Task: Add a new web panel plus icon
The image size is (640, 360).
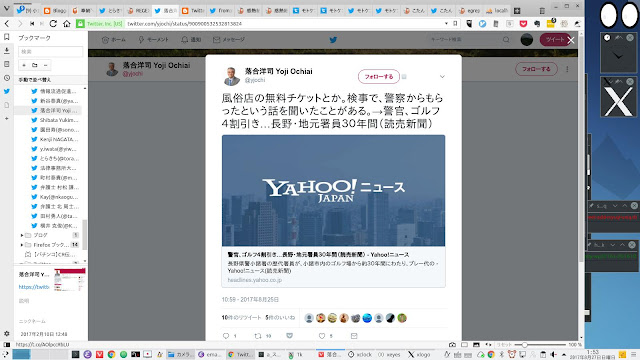Action: pos(7,118)
